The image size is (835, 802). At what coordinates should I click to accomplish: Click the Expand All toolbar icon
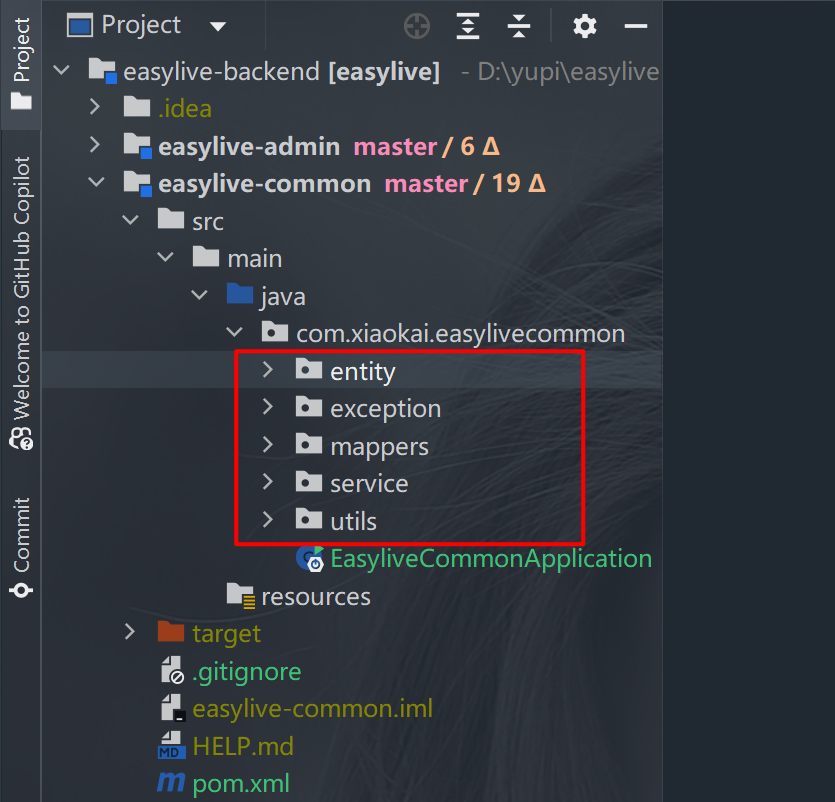coord(468,26)
